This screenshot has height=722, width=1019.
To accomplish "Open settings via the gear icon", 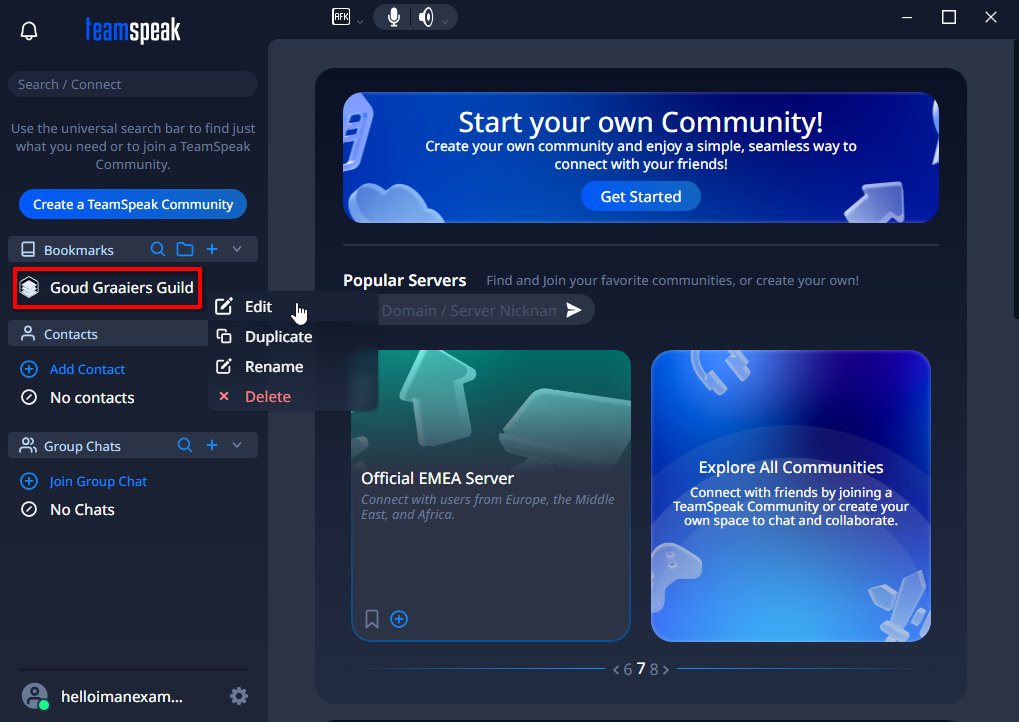I will [x=239, y=696].
